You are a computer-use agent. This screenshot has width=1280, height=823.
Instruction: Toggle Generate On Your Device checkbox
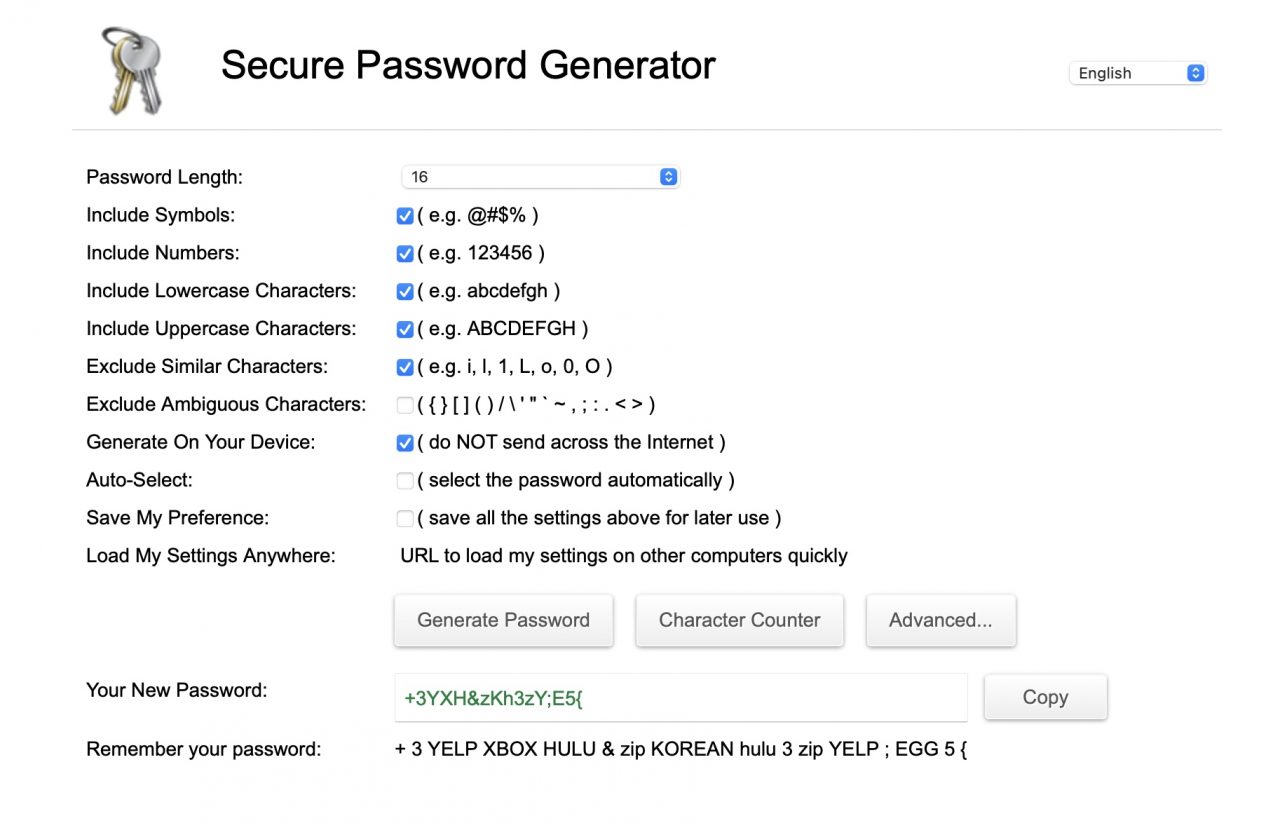pyautogui.click(x=405, y=443)
